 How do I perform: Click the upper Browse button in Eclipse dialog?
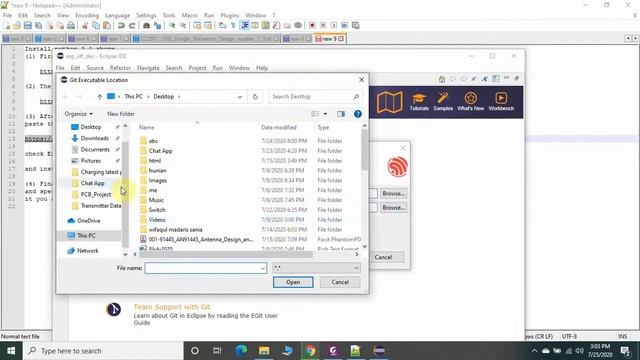point(393,193)
